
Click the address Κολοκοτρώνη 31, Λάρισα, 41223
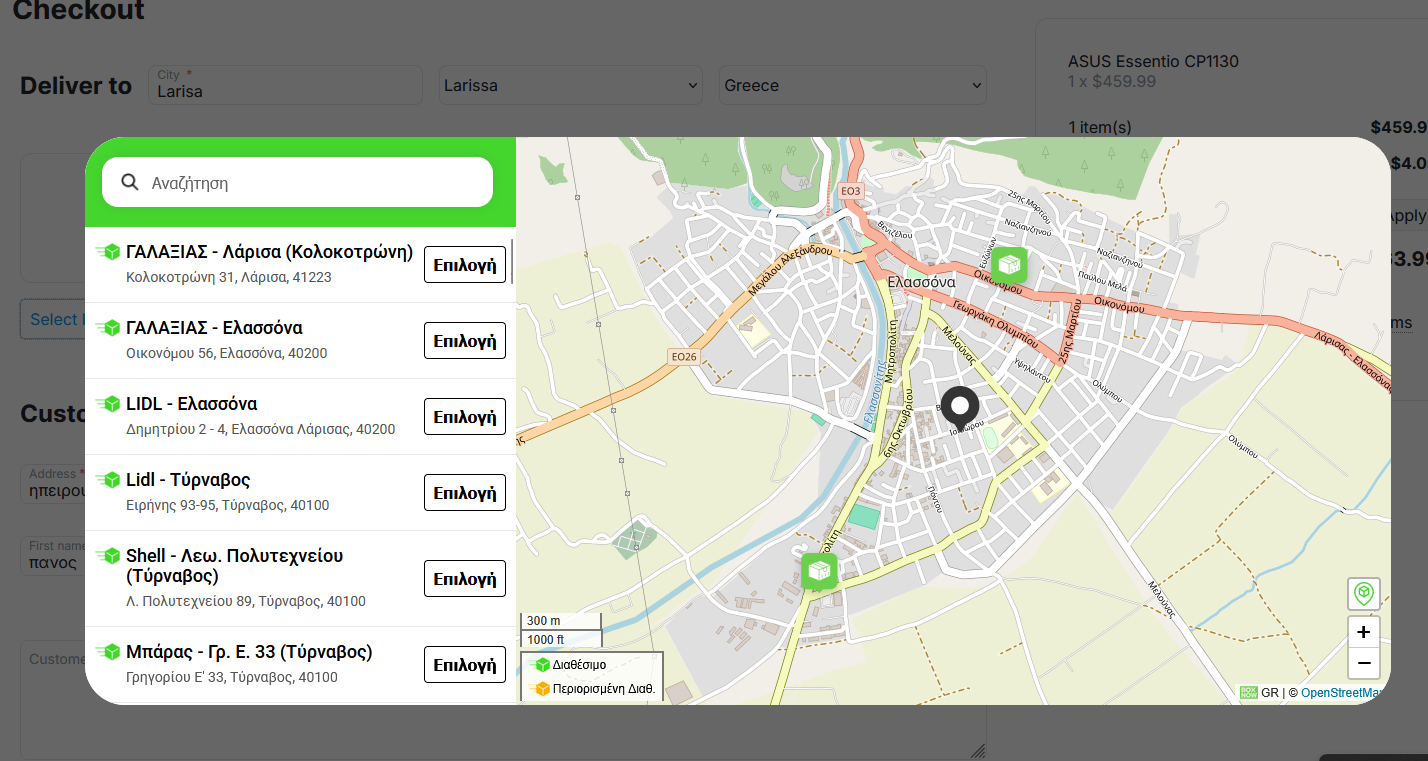(x=229, y=277)
